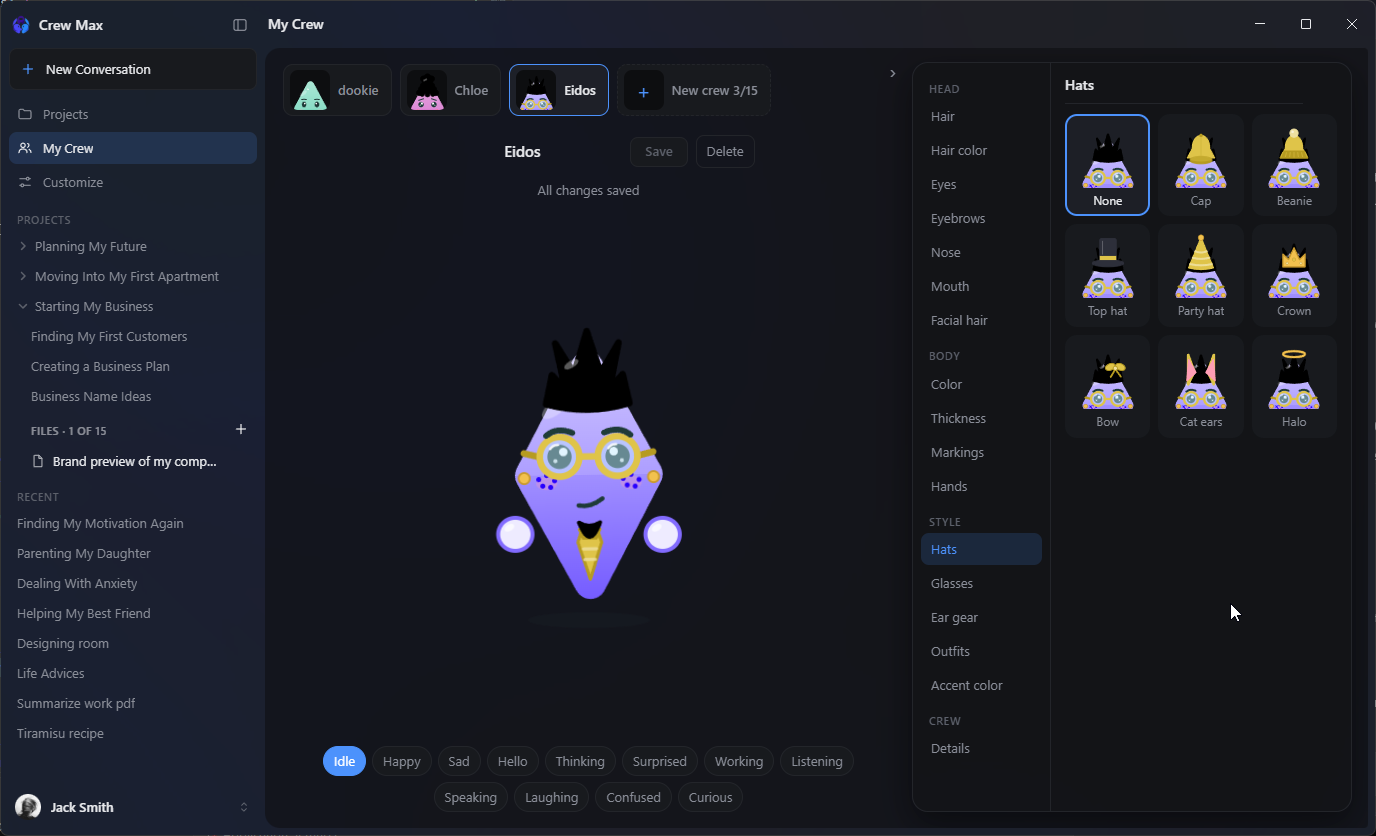Pick the Cat ears option

(1201, 386)
